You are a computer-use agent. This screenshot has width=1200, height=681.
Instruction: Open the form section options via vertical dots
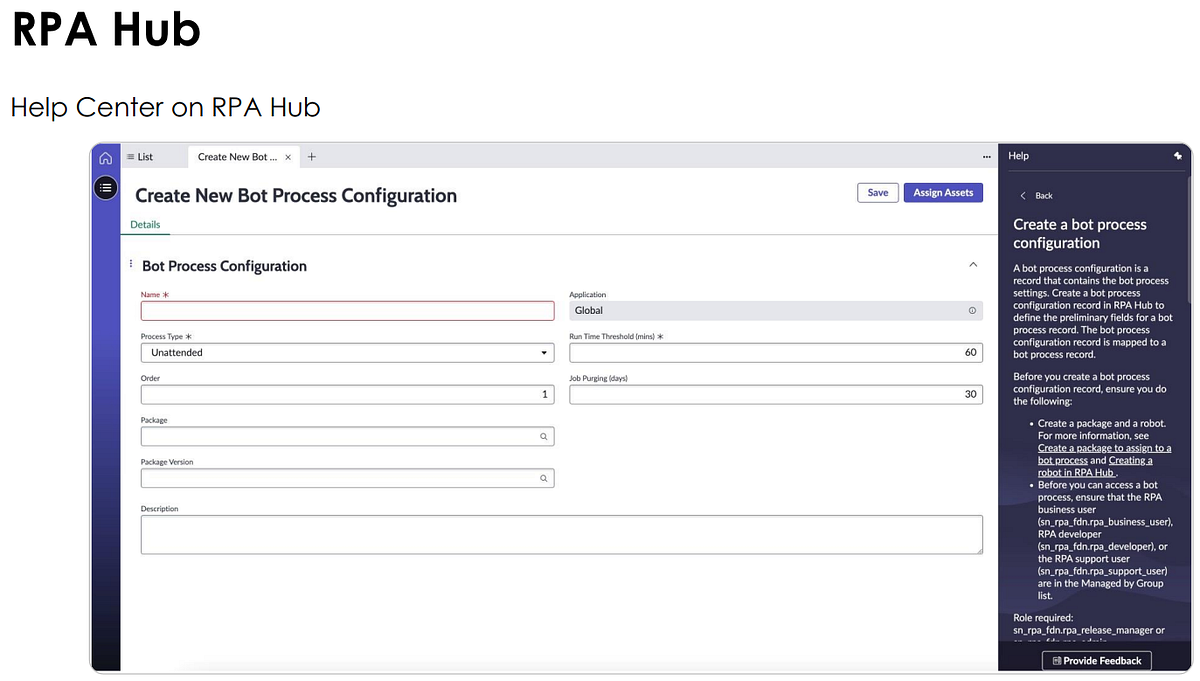pos(131,264)
